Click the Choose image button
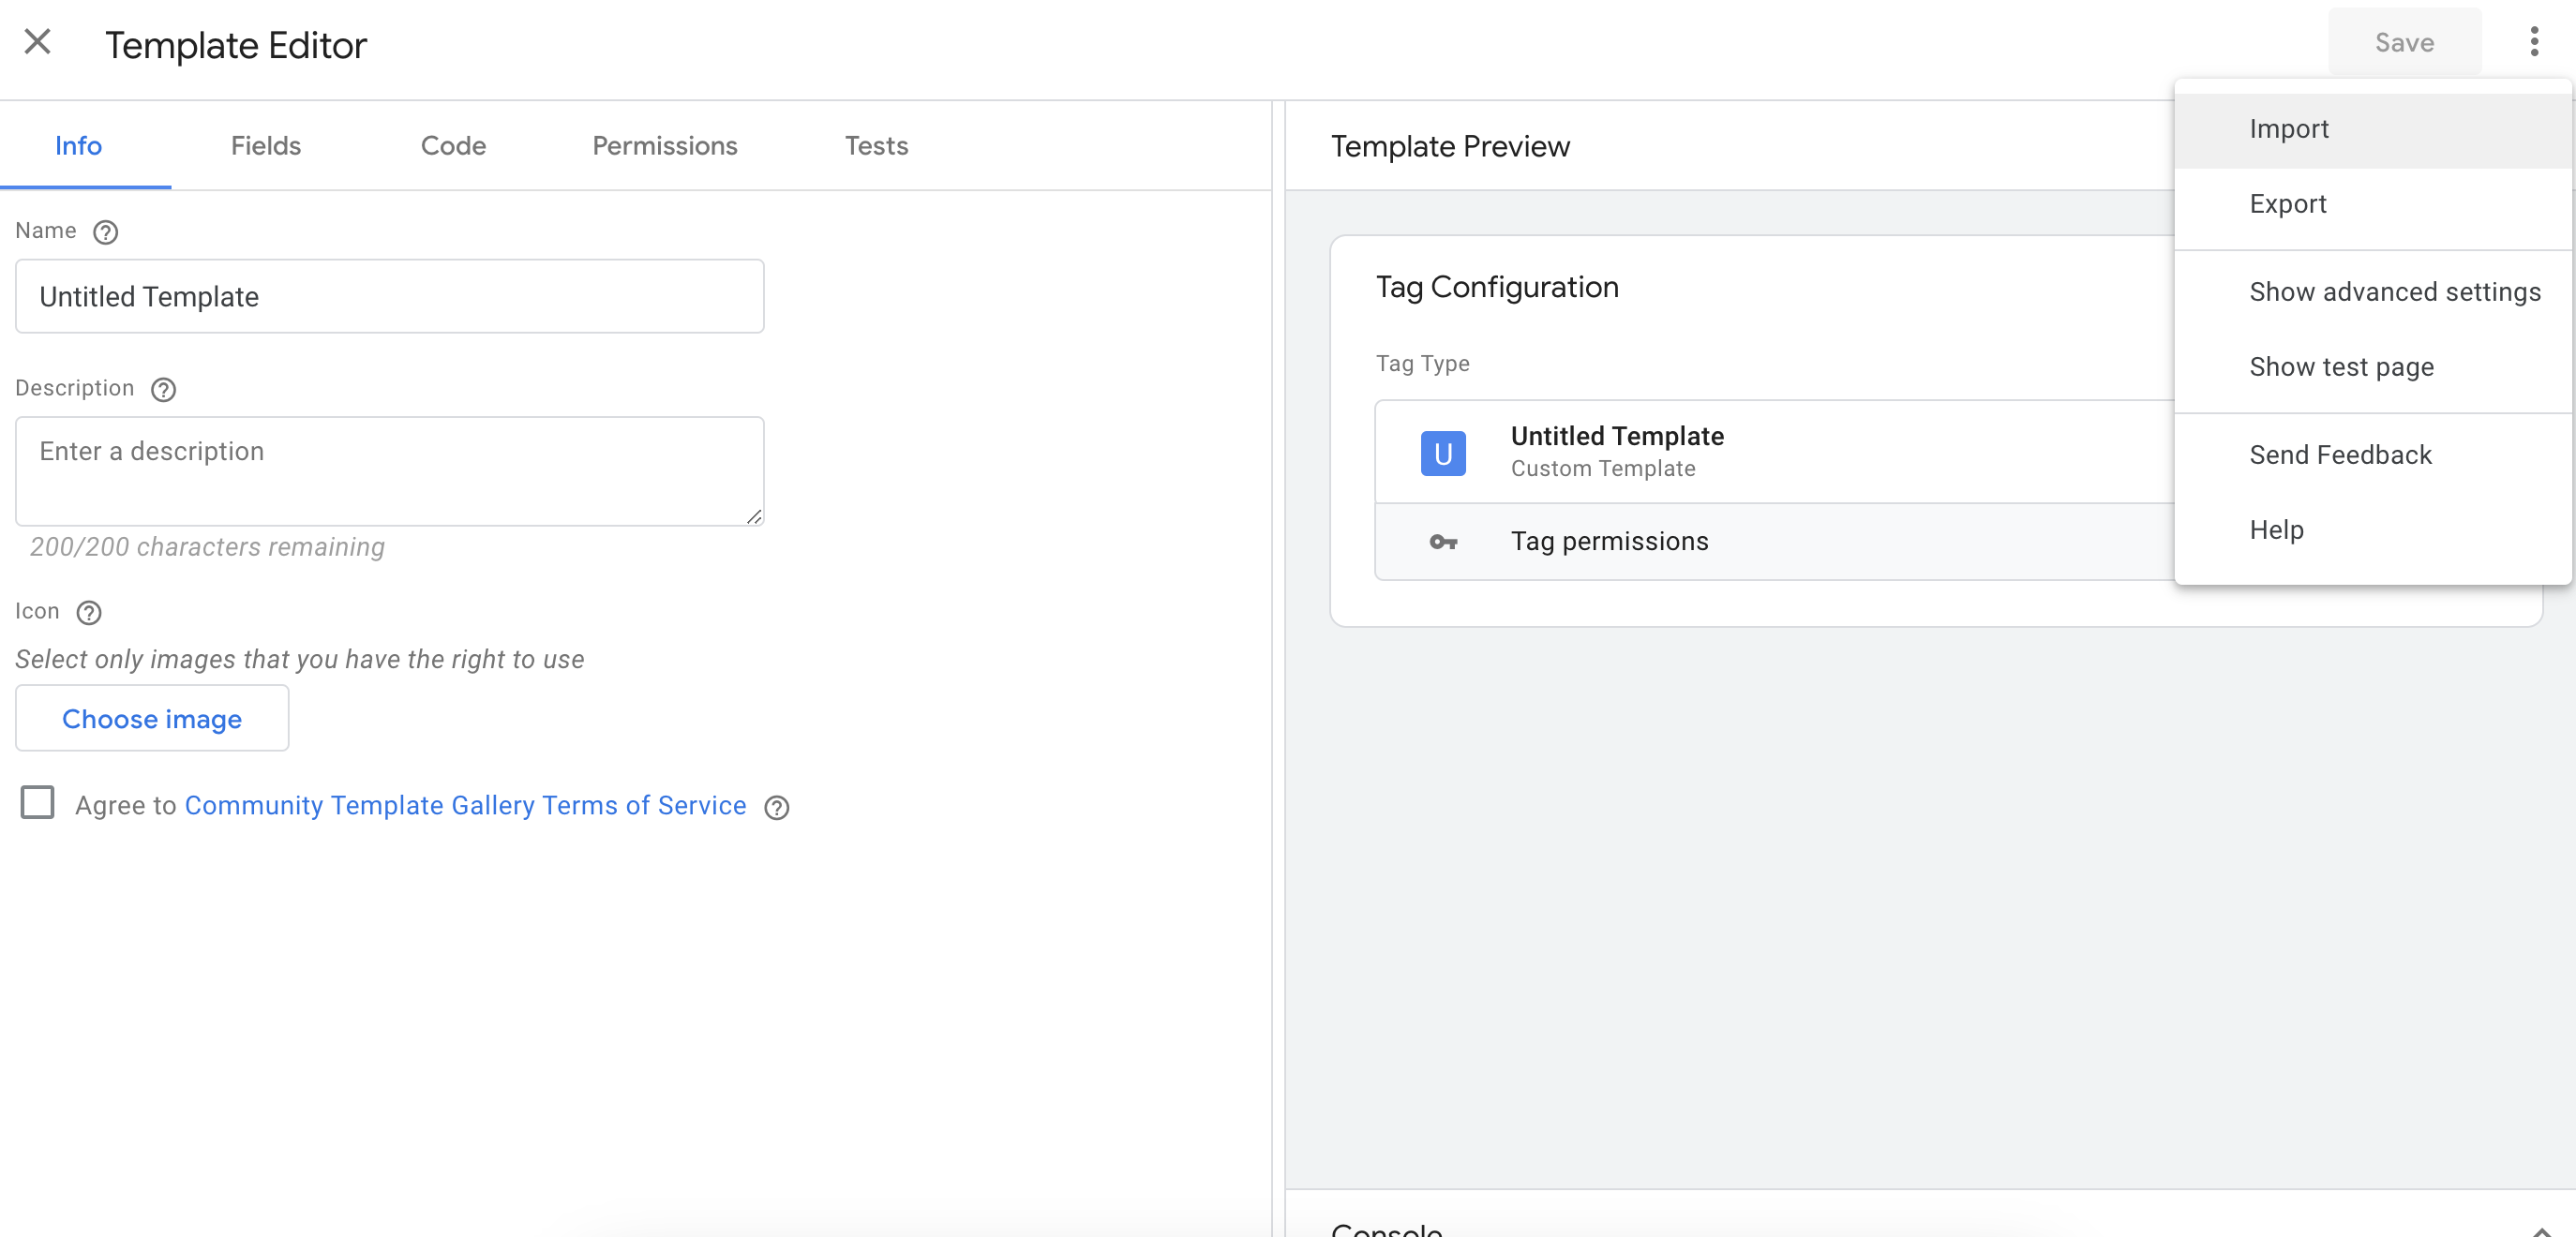2576x1237 pixels. coord(152,718)
